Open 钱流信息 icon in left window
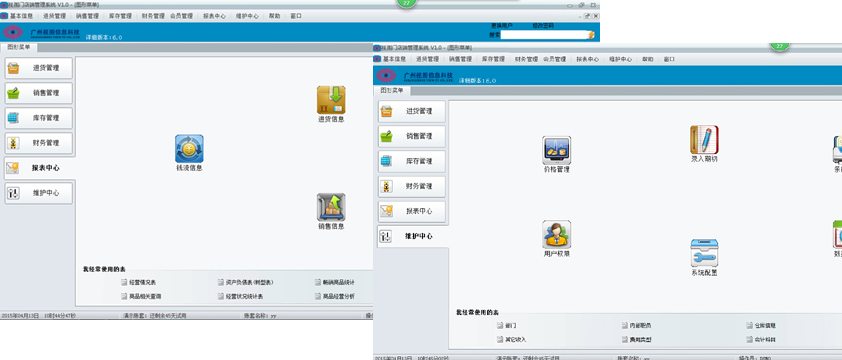The height and width of the screenshot is (360, 842). click(189, 149)
